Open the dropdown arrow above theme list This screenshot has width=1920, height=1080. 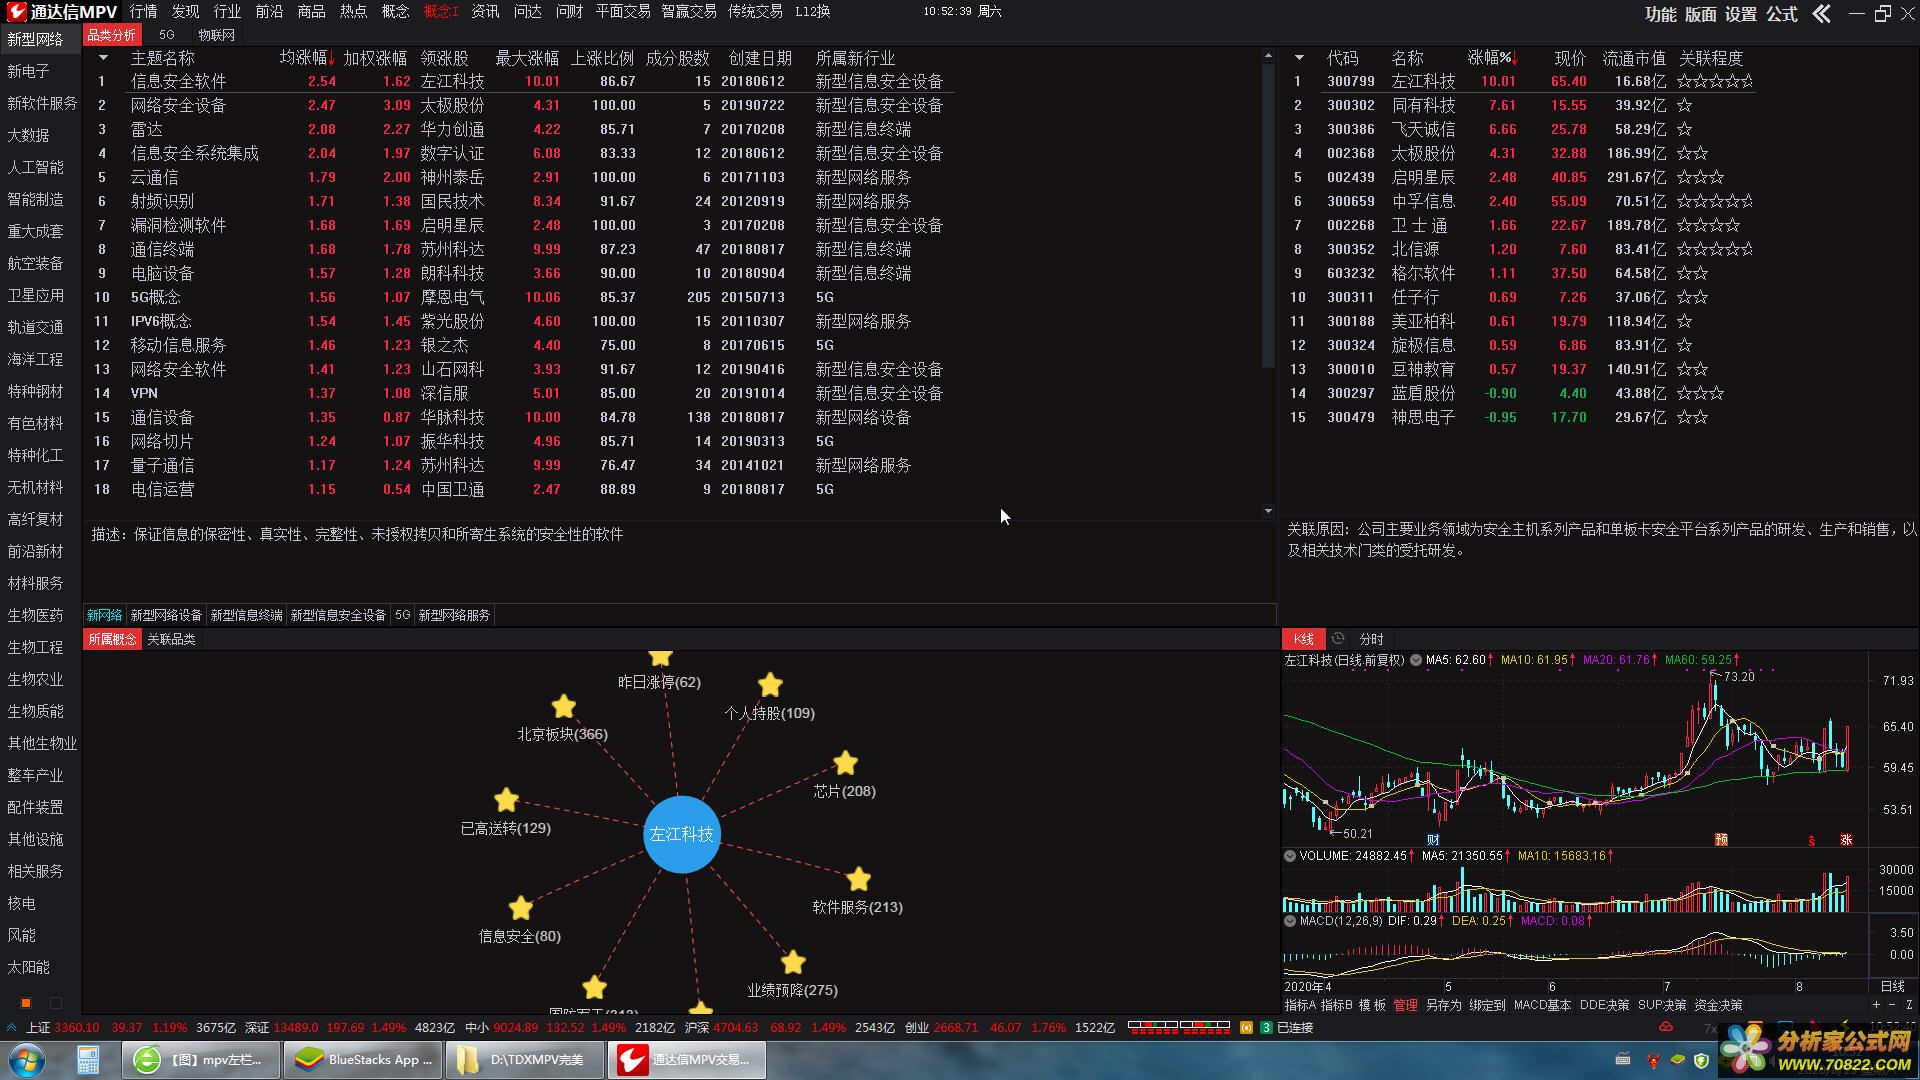103,58
